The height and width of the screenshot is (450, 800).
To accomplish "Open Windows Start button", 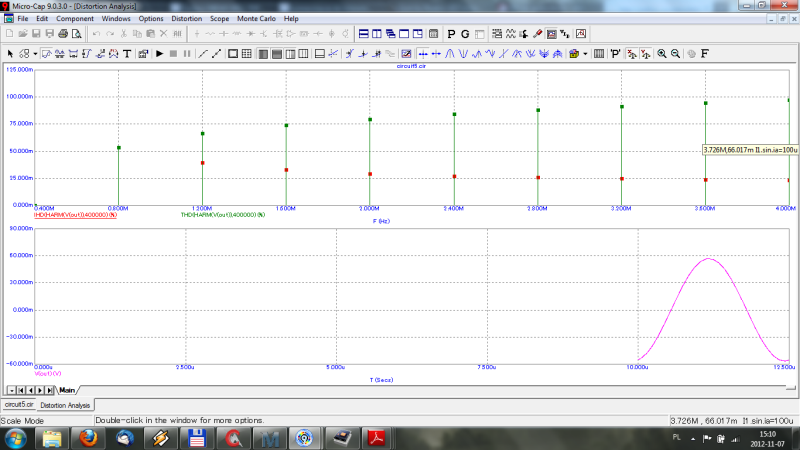I will click(15, 439).
